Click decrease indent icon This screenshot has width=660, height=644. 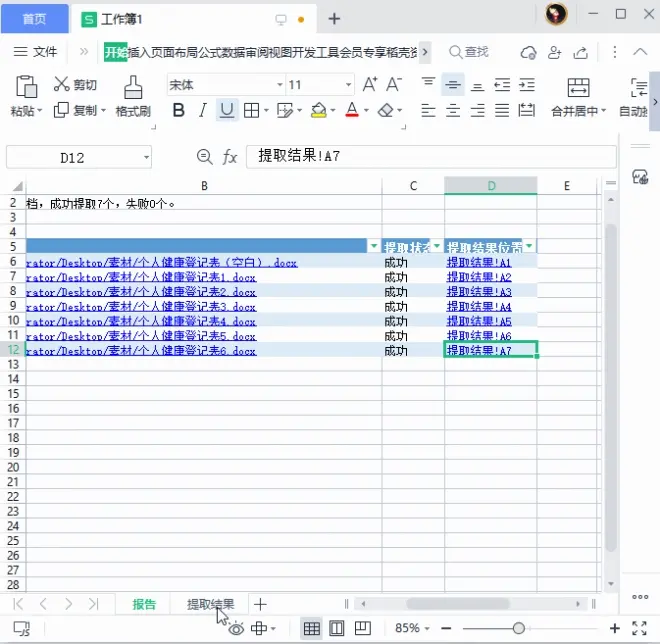point(502,85)
